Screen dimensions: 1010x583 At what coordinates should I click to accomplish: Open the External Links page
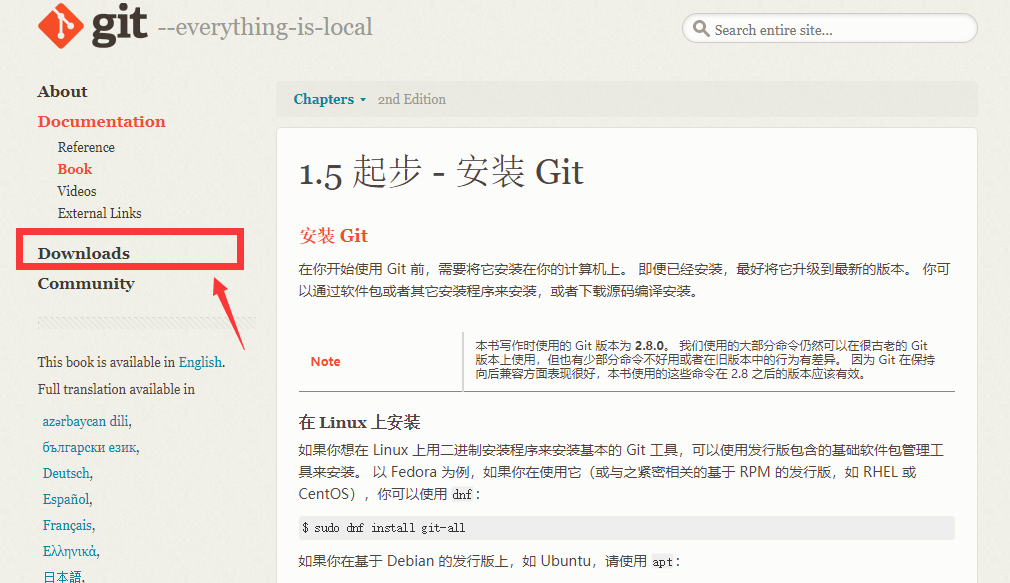[99, 212]
